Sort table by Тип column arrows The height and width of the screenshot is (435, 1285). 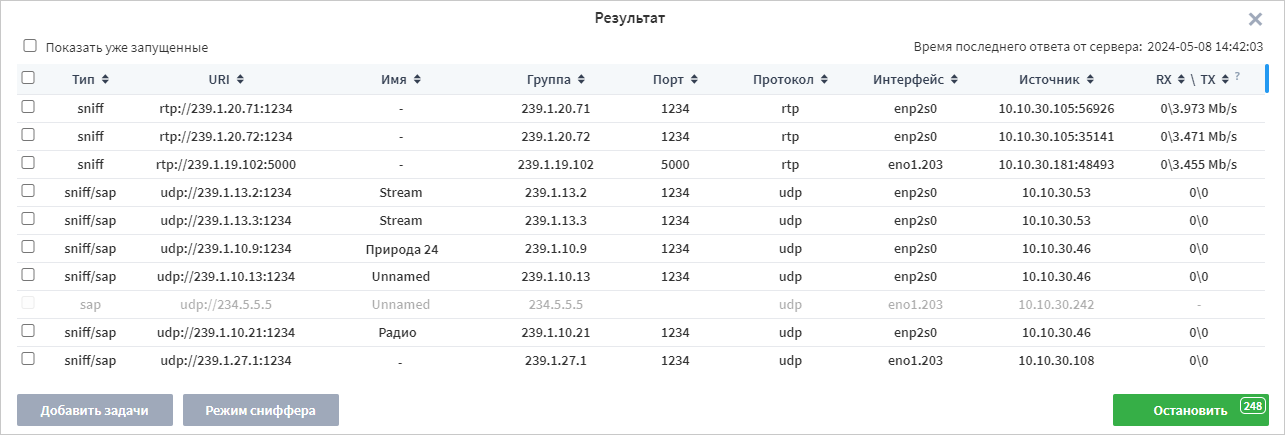[x=106, y=79]
